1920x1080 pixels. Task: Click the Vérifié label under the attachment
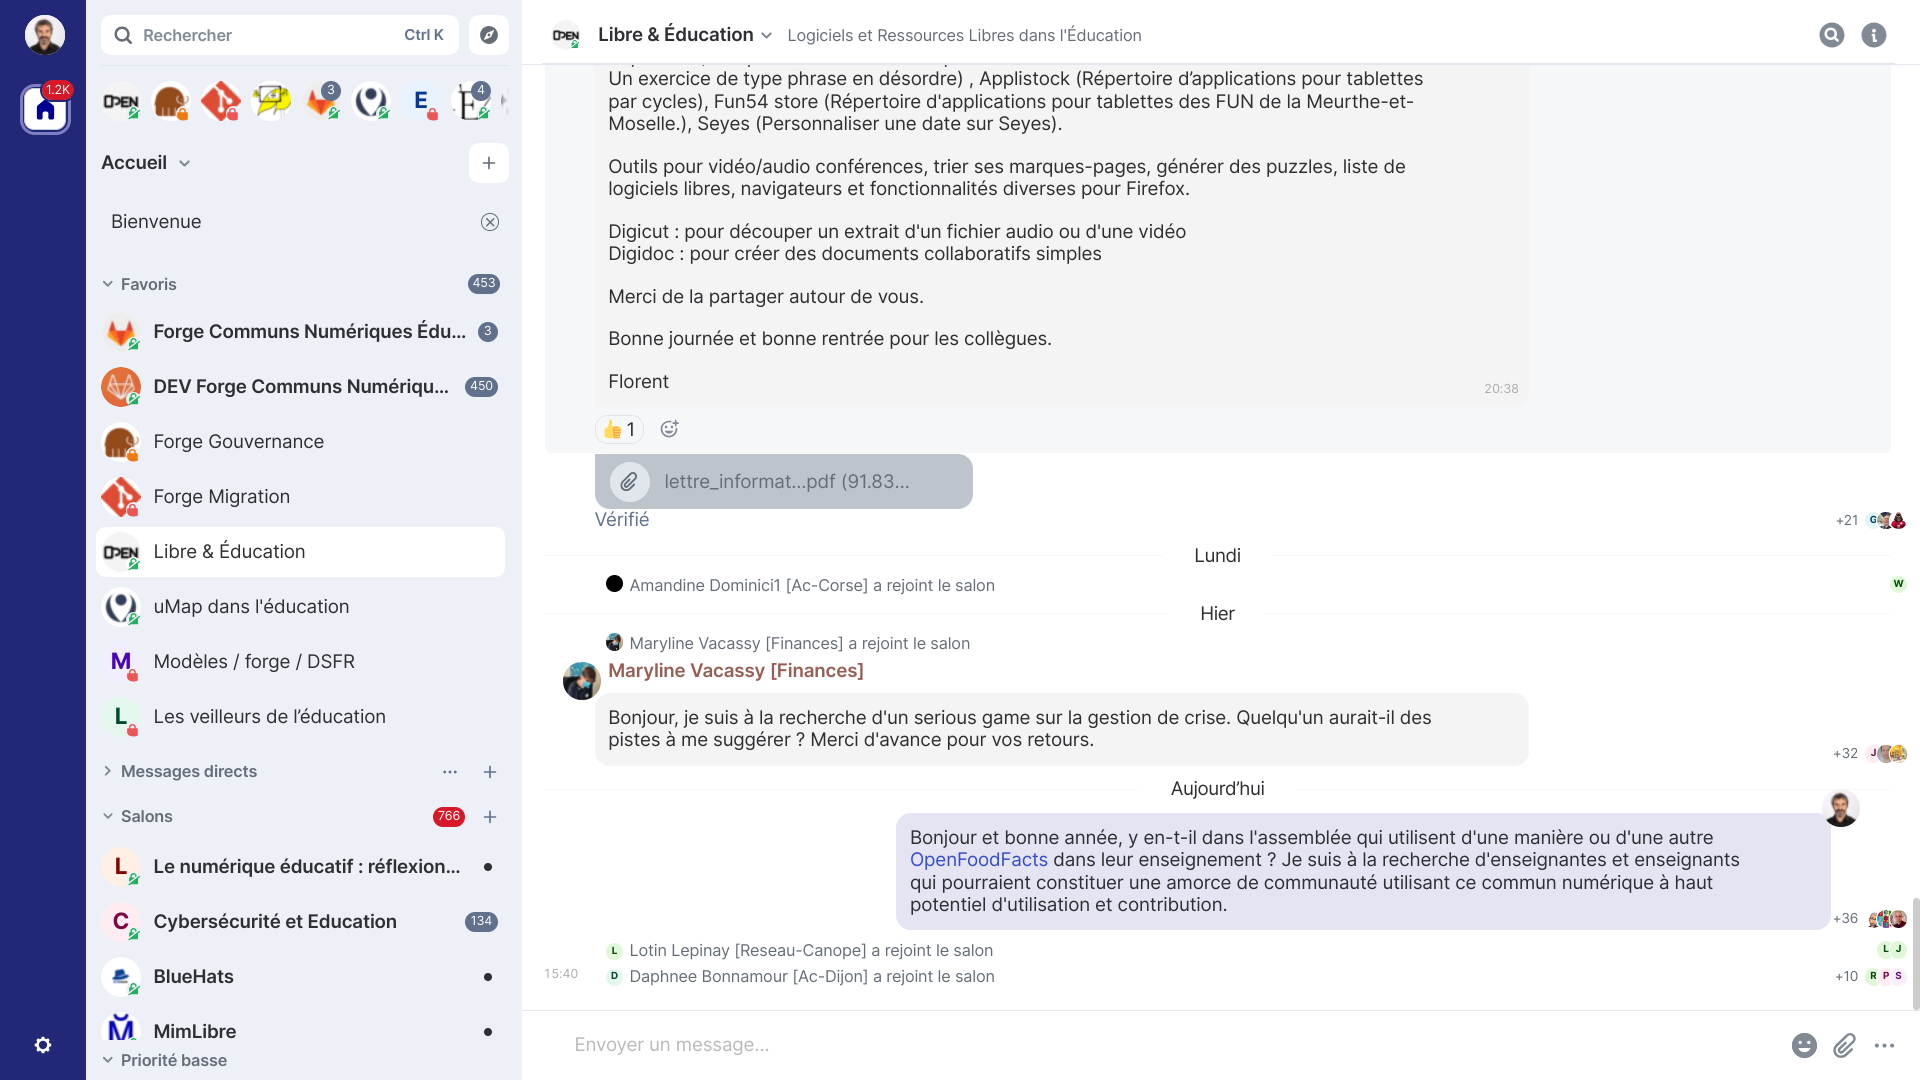point(622,520)
